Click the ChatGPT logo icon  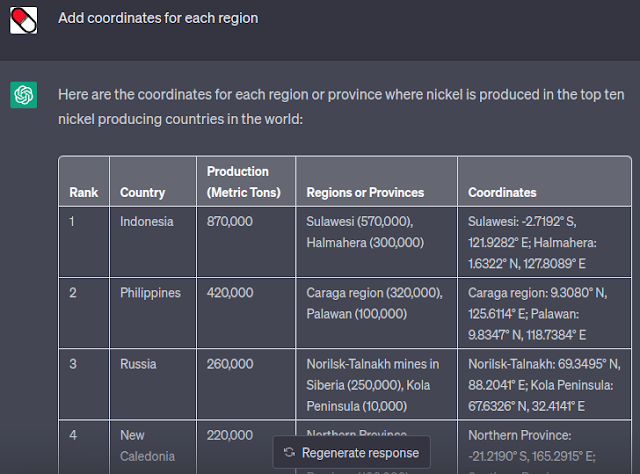tap(24, 95)
